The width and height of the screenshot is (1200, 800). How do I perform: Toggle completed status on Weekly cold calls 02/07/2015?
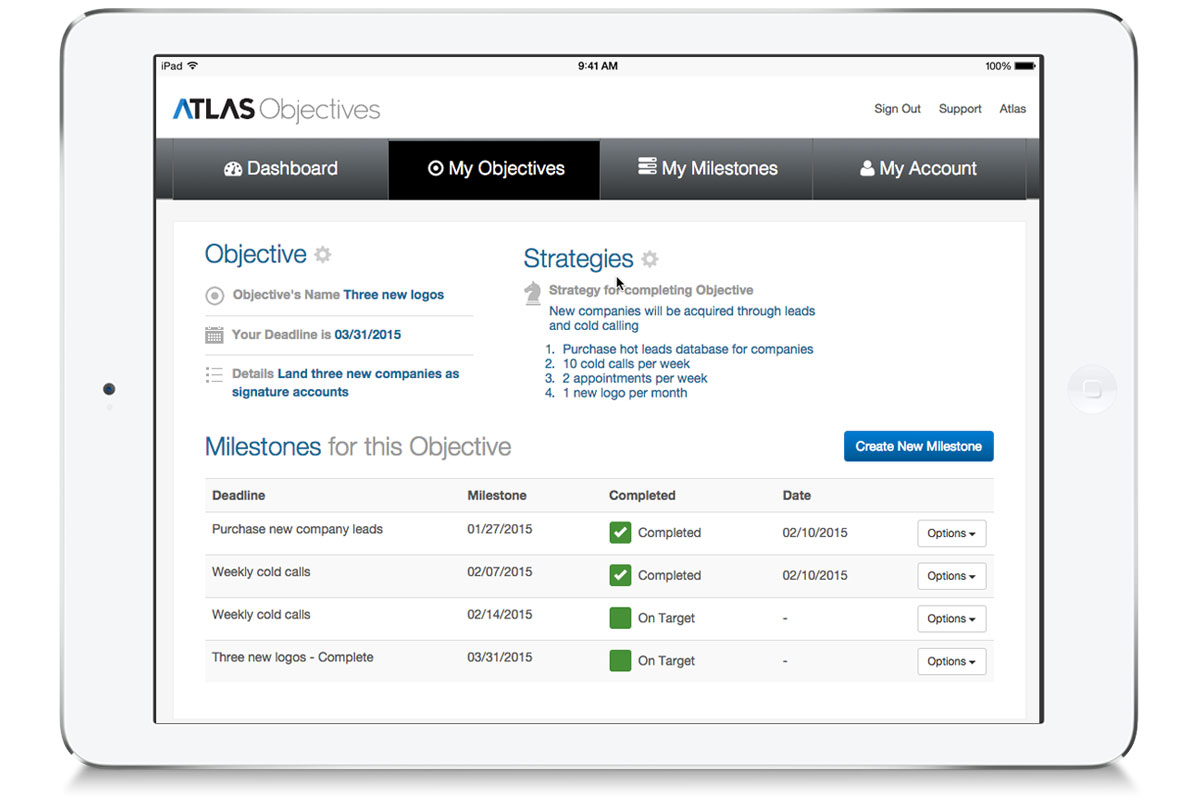(x=620, y=575)
